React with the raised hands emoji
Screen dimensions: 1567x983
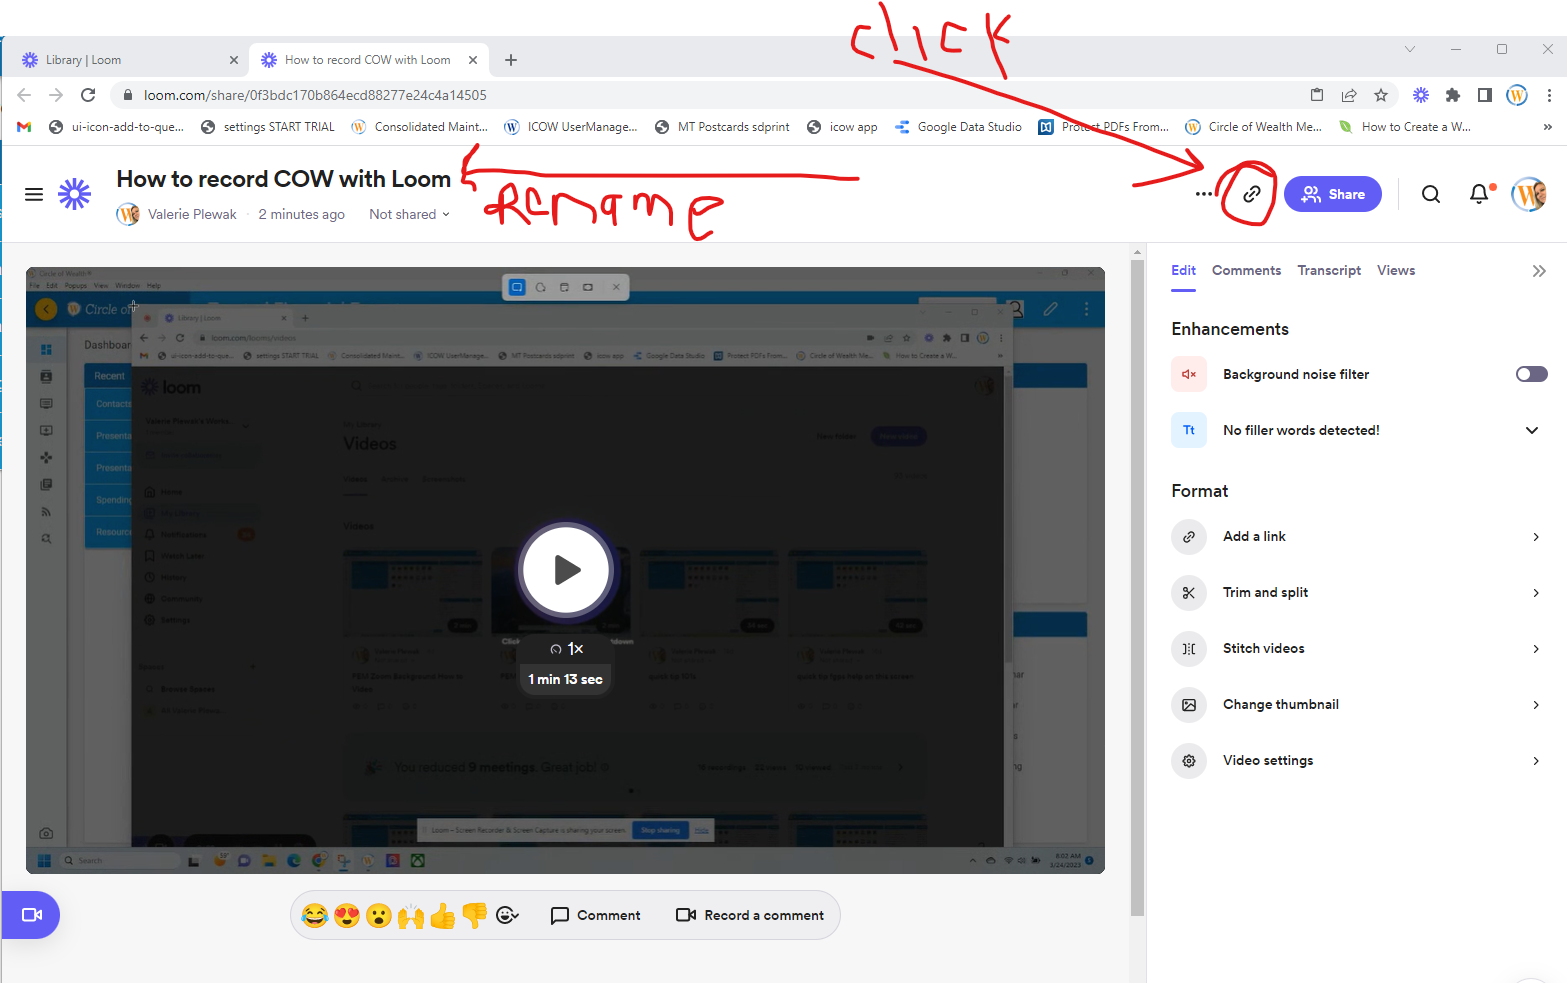point(411,915)
